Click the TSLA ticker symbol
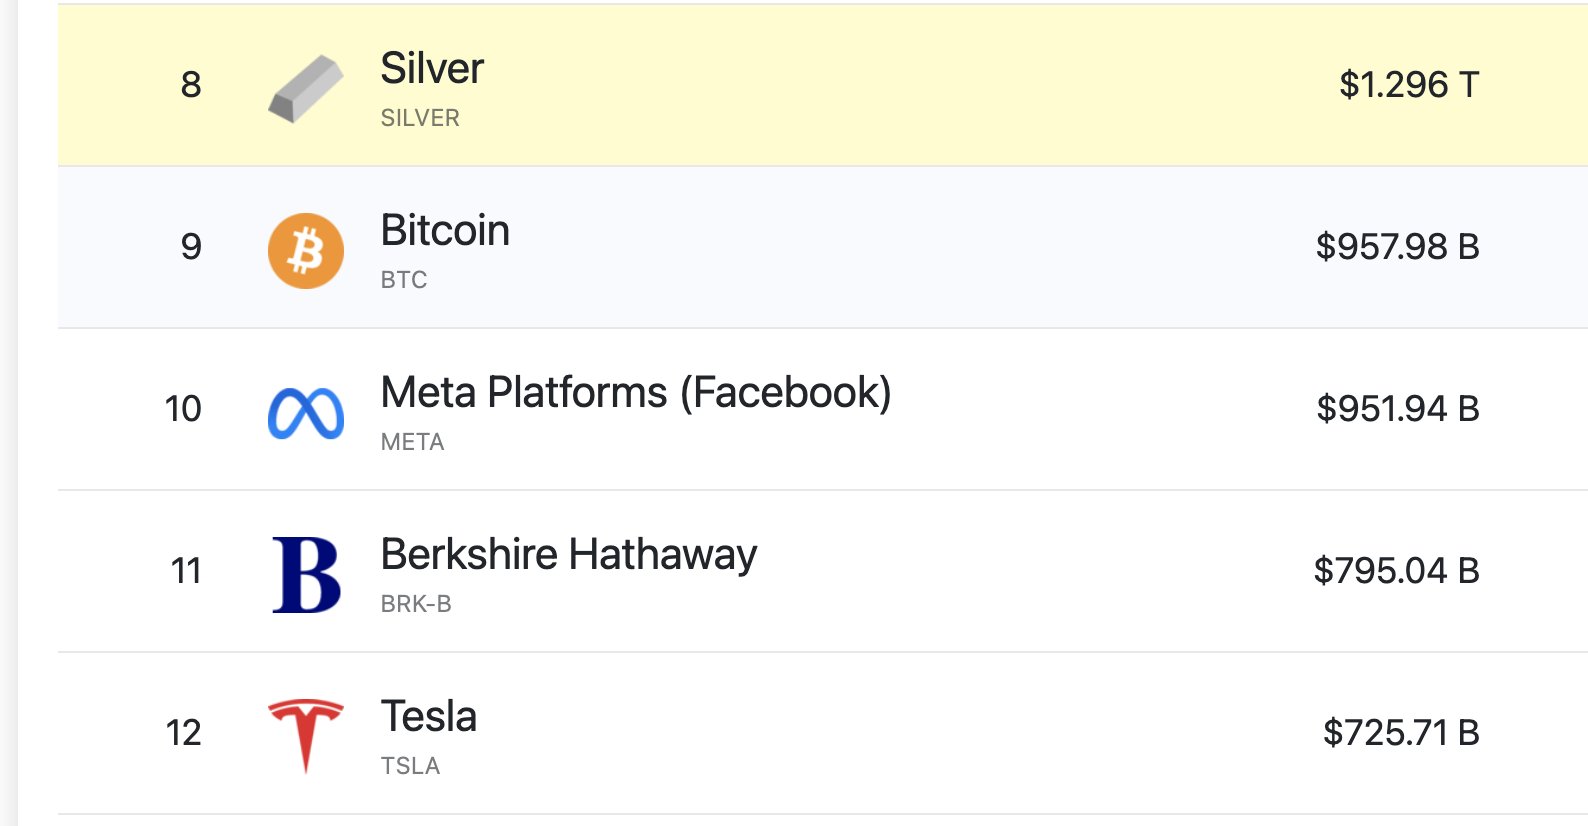The width and height of the screenshot is (1588, 826). pyautogui.click(x=410, y=766)
